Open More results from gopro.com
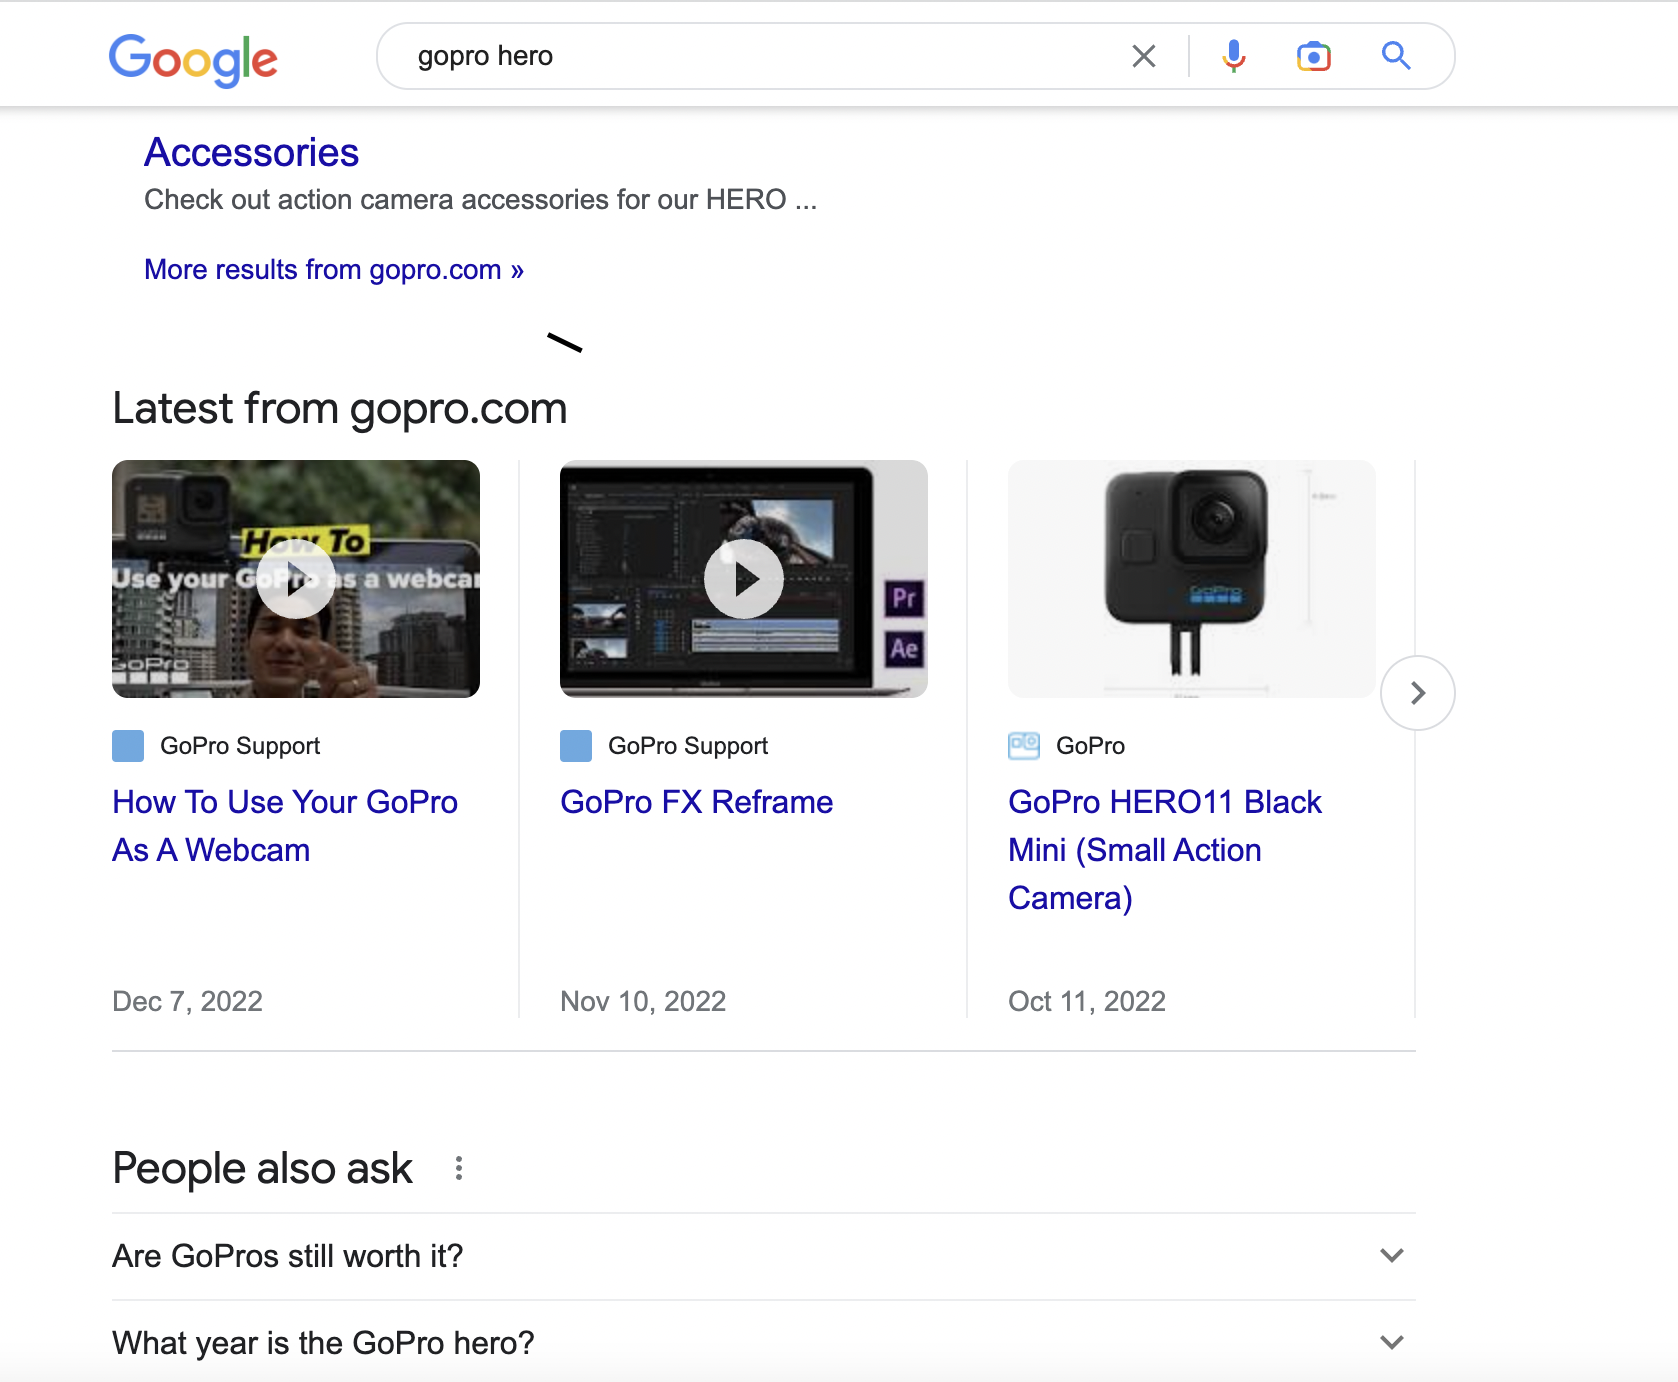Image resolution: width=1678 pixels, height=1382 pixels. tap(334, 270)
